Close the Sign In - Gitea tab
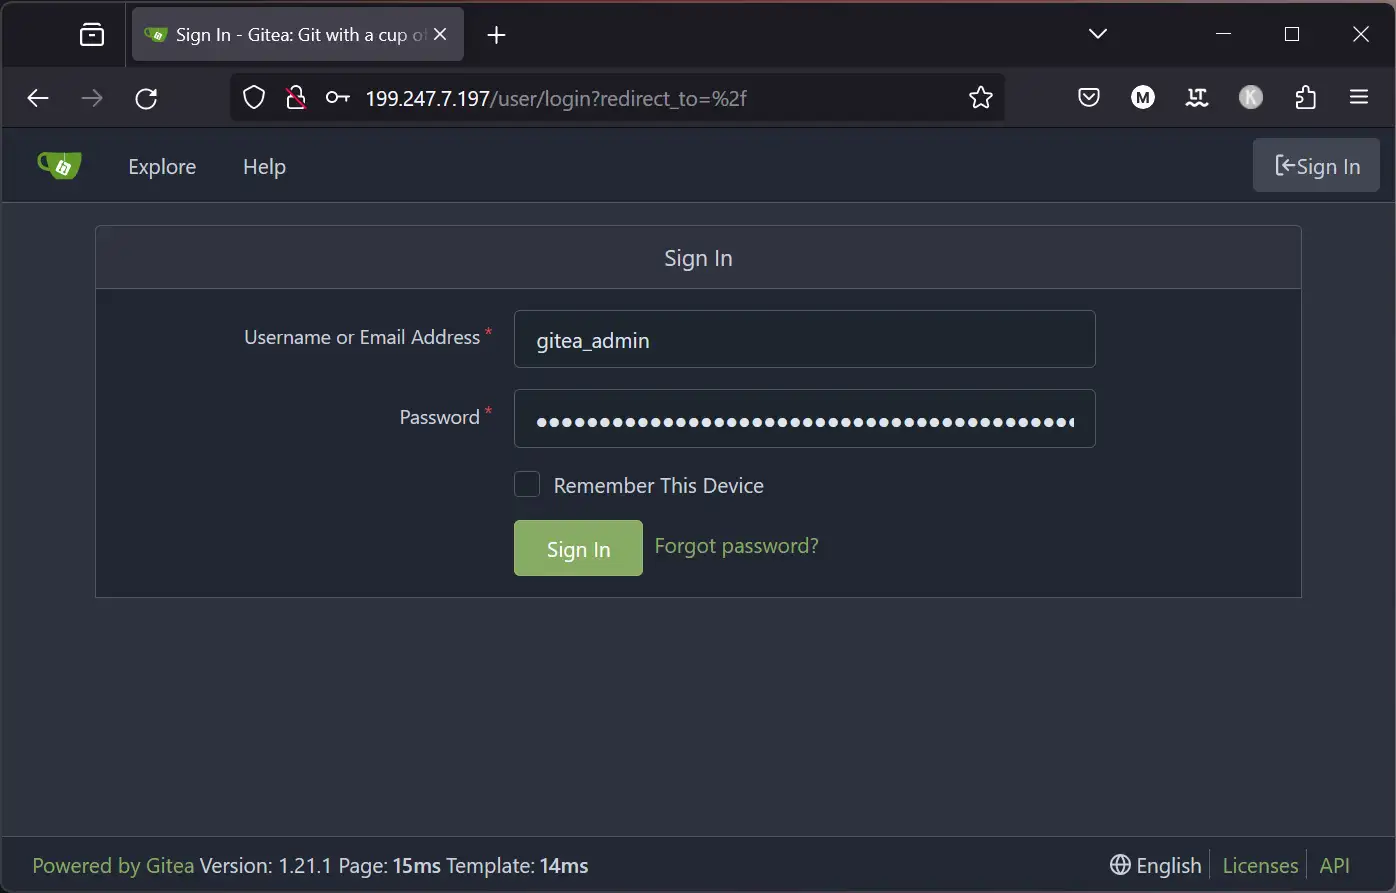Image resolution: width=1396 pixels, height=893 pixels. [440, 35]
